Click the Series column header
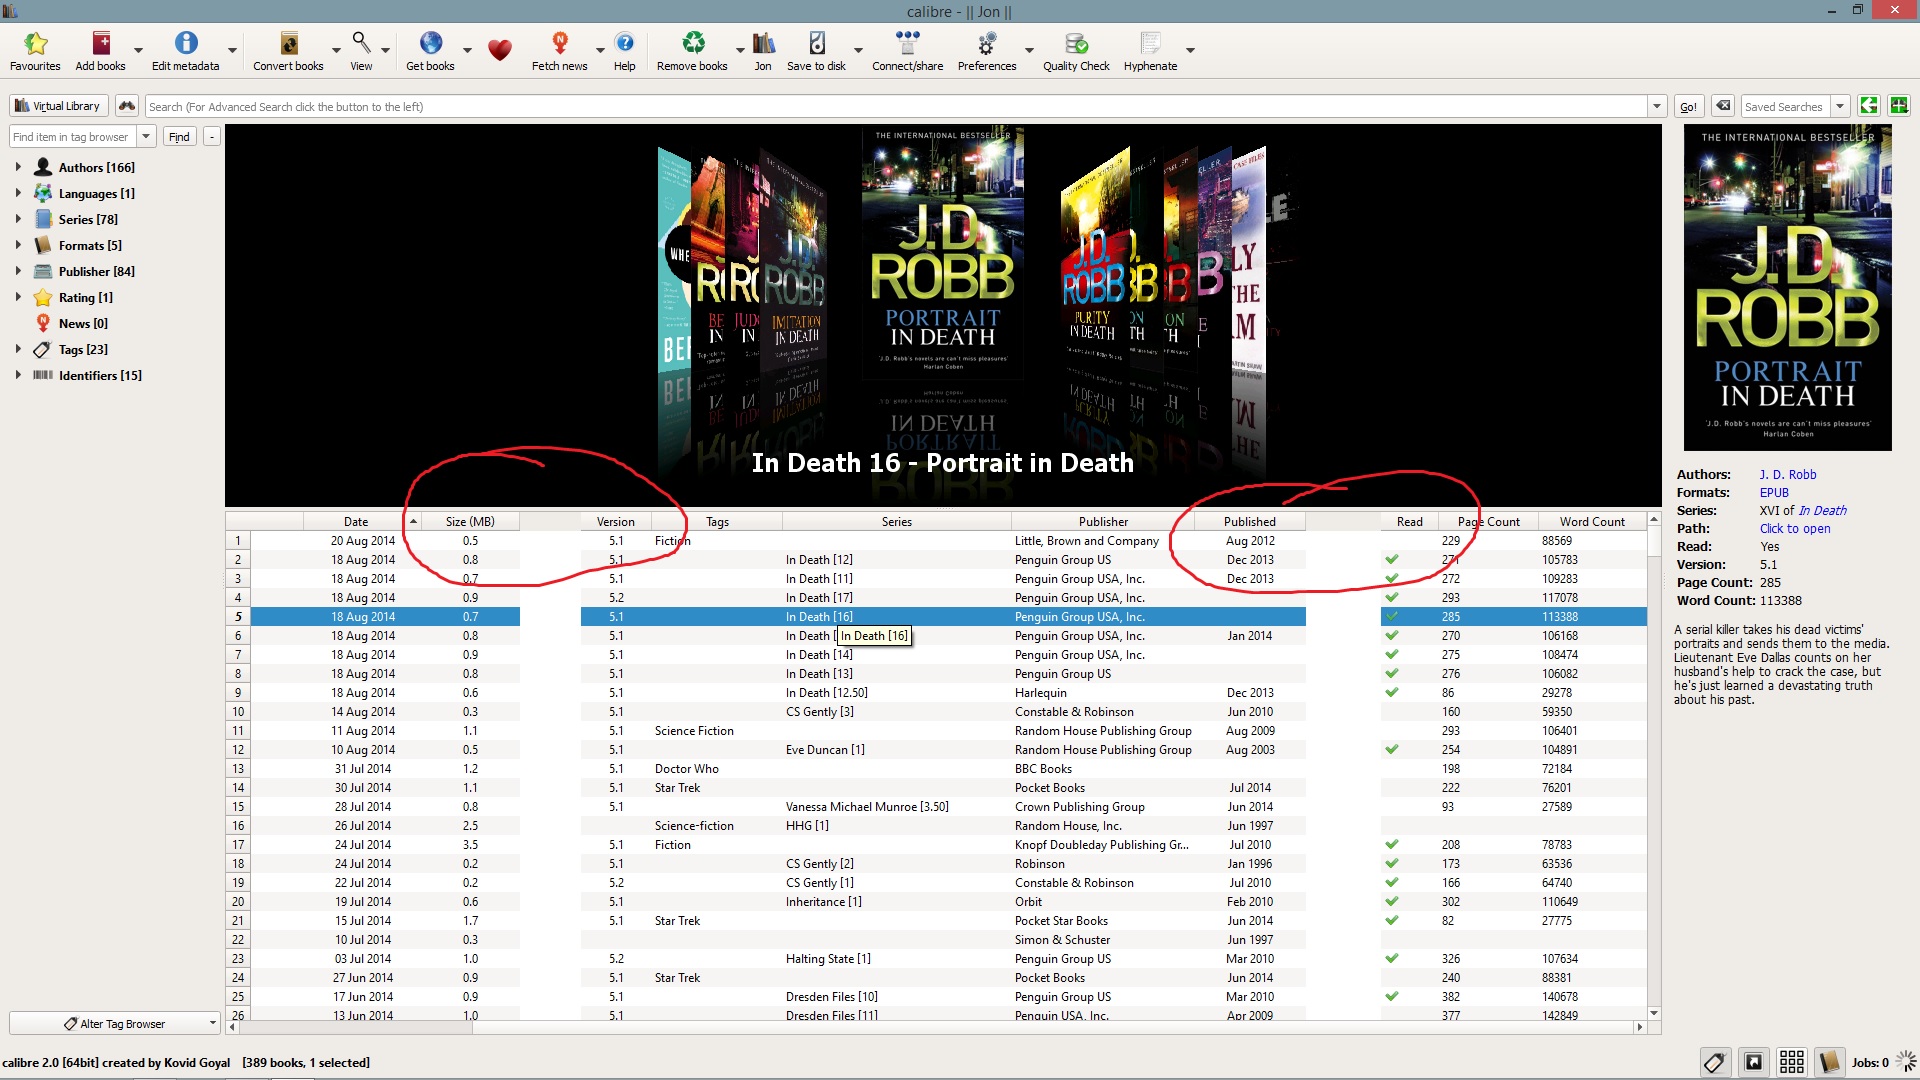 896,521
